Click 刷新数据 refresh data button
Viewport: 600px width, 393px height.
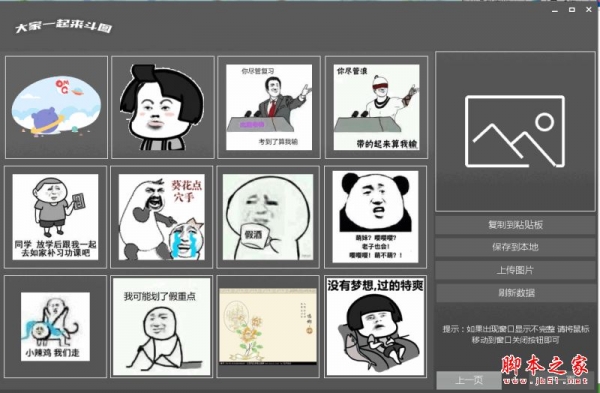[x=515, y=293]
